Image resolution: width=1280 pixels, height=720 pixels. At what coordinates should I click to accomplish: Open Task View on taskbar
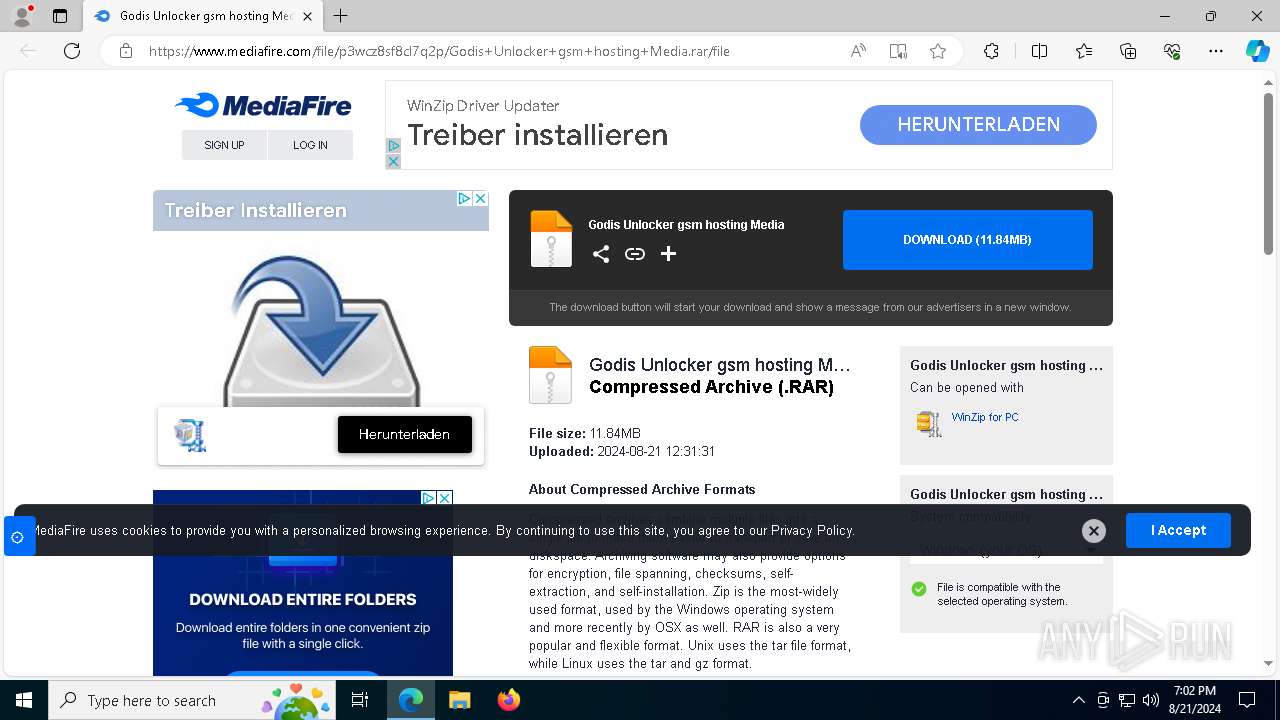click(360, 700)
